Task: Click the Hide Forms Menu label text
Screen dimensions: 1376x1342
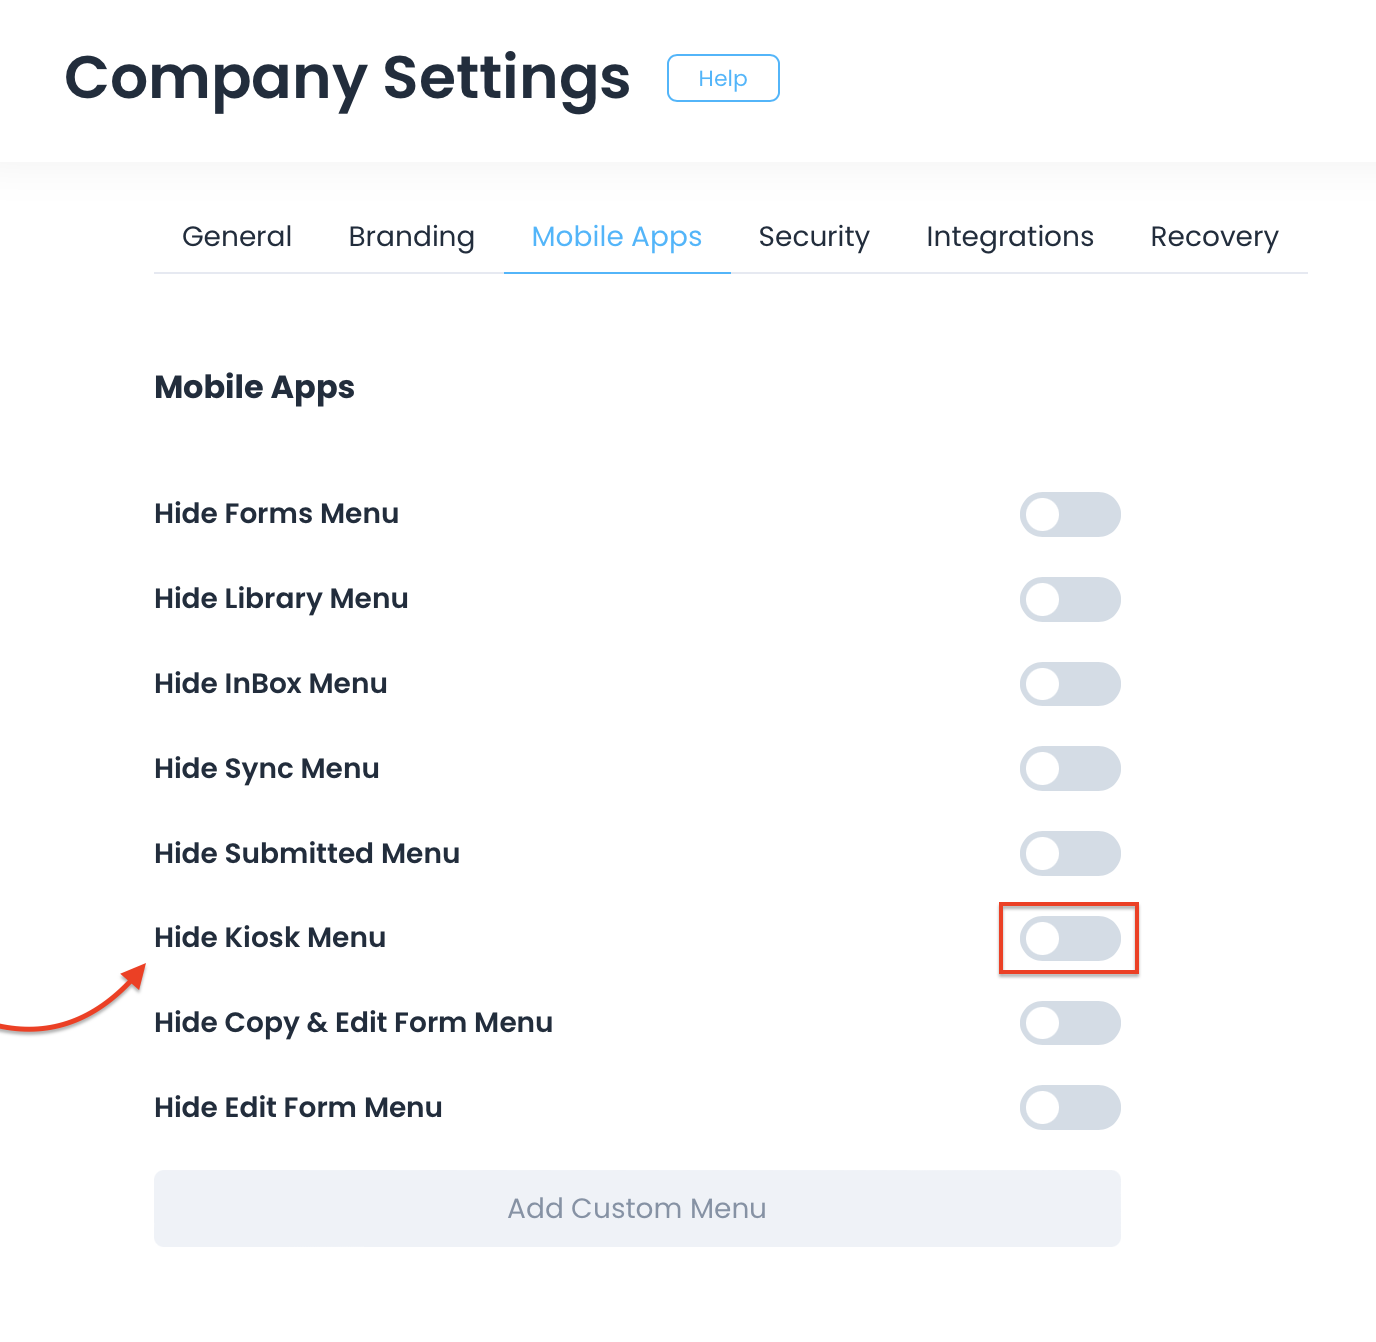Action: tap(276, 514)
